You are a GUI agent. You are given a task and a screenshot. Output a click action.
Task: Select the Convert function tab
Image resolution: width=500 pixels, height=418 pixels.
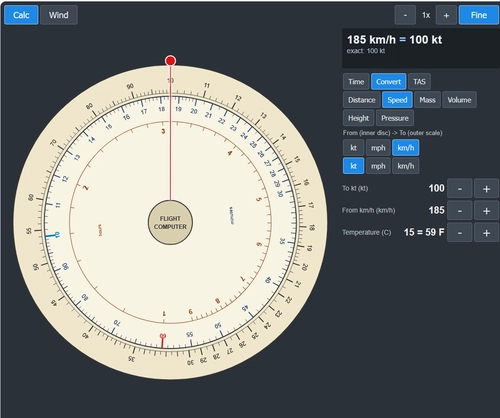pos(388,82)
